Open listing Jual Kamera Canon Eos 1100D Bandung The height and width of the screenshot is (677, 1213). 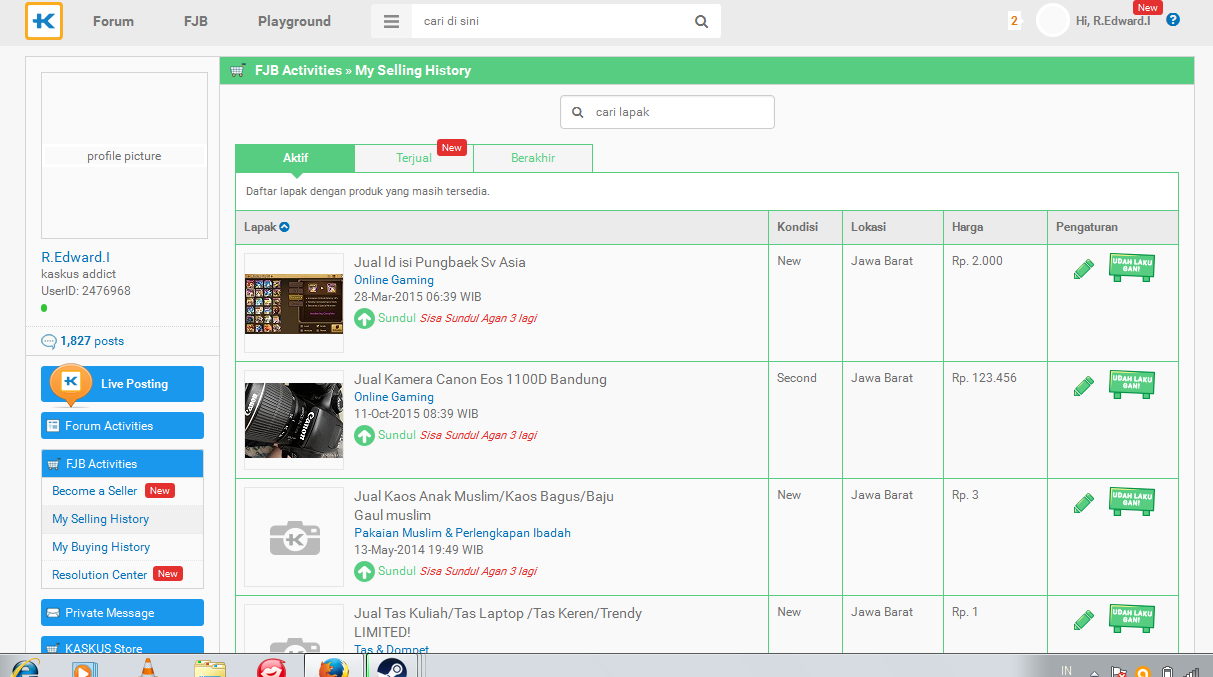click(x=480, y=379)
